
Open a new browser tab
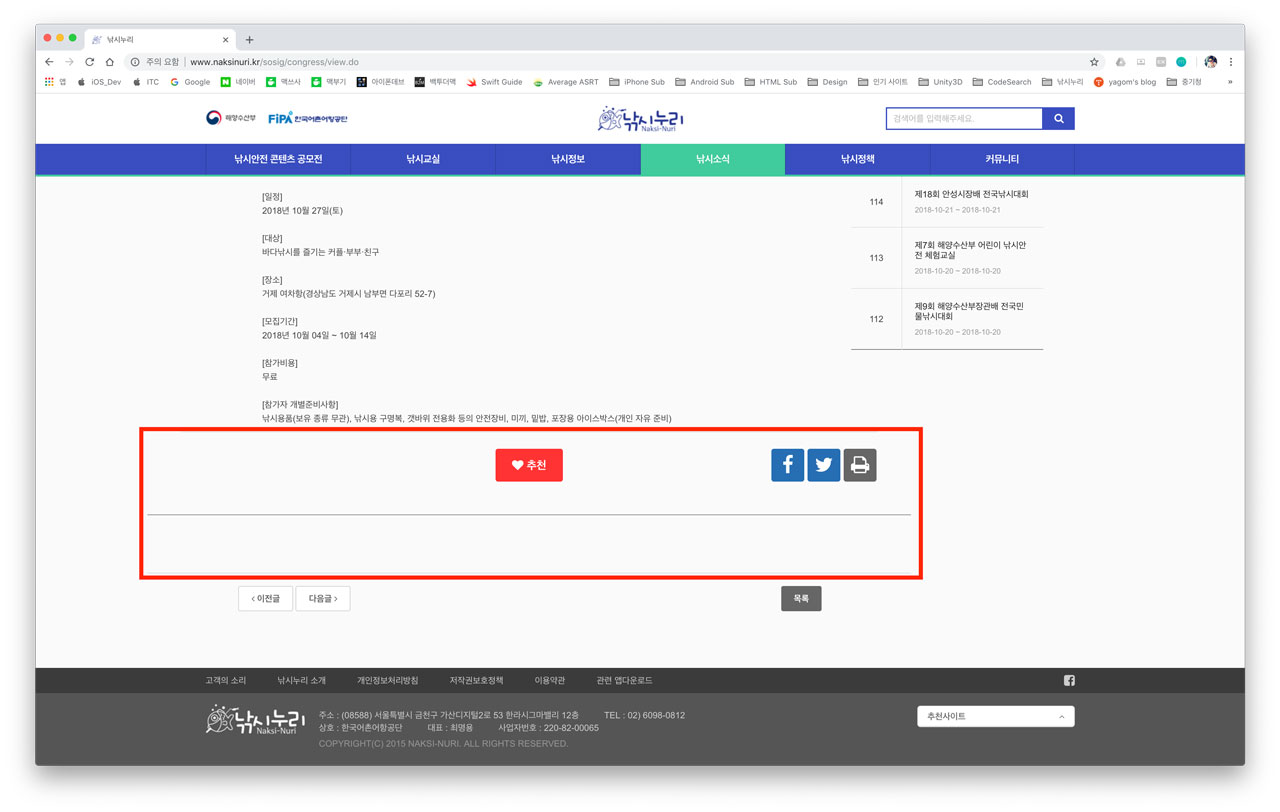250,40
